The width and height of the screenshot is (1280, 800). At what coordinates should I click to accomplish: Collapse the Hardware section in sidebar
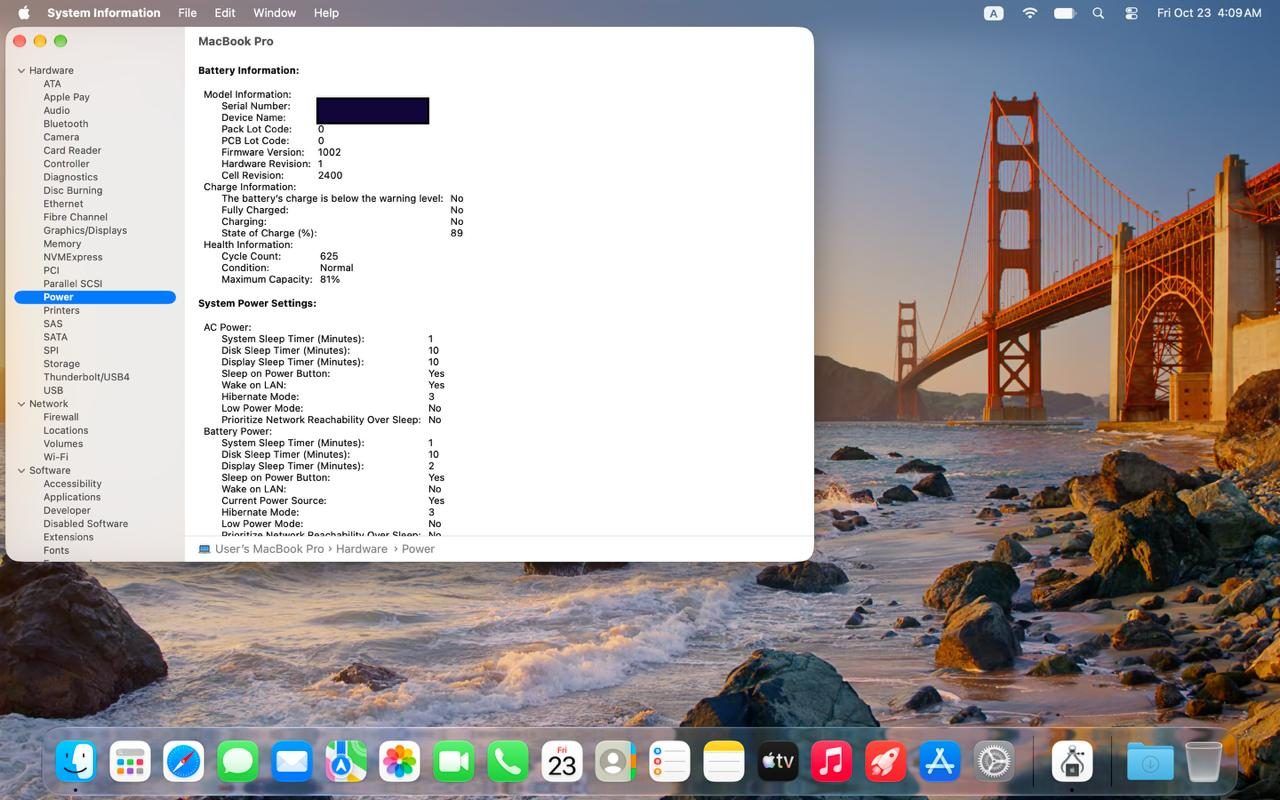click(21, 71)
